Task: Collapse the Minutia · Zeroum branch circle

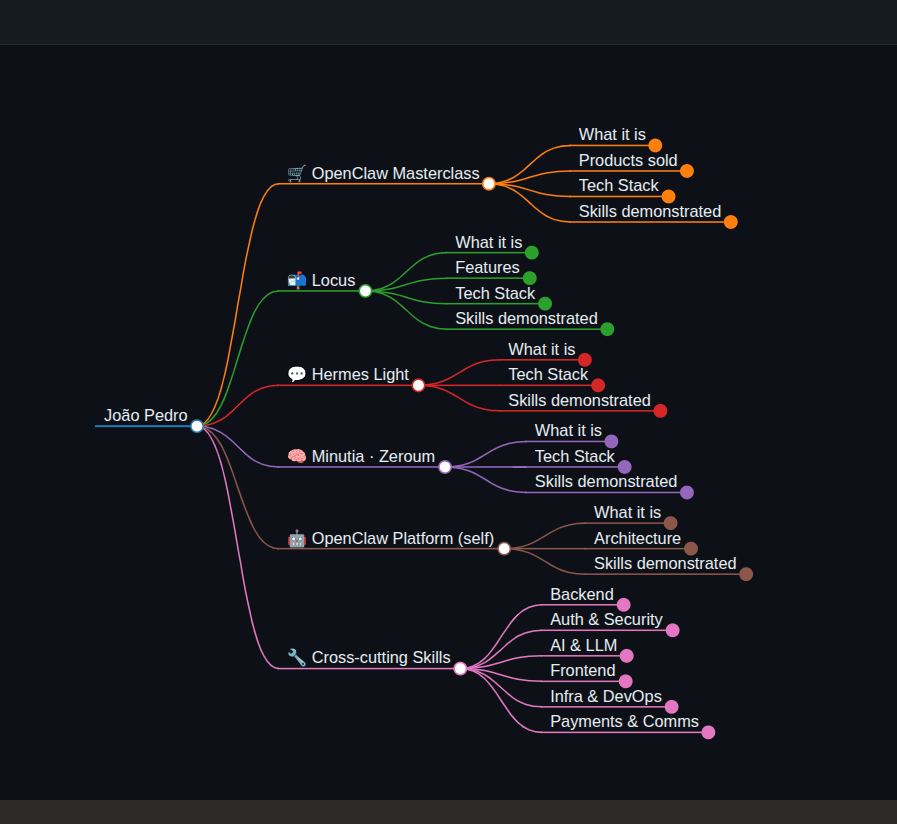Action: [445, 467]
